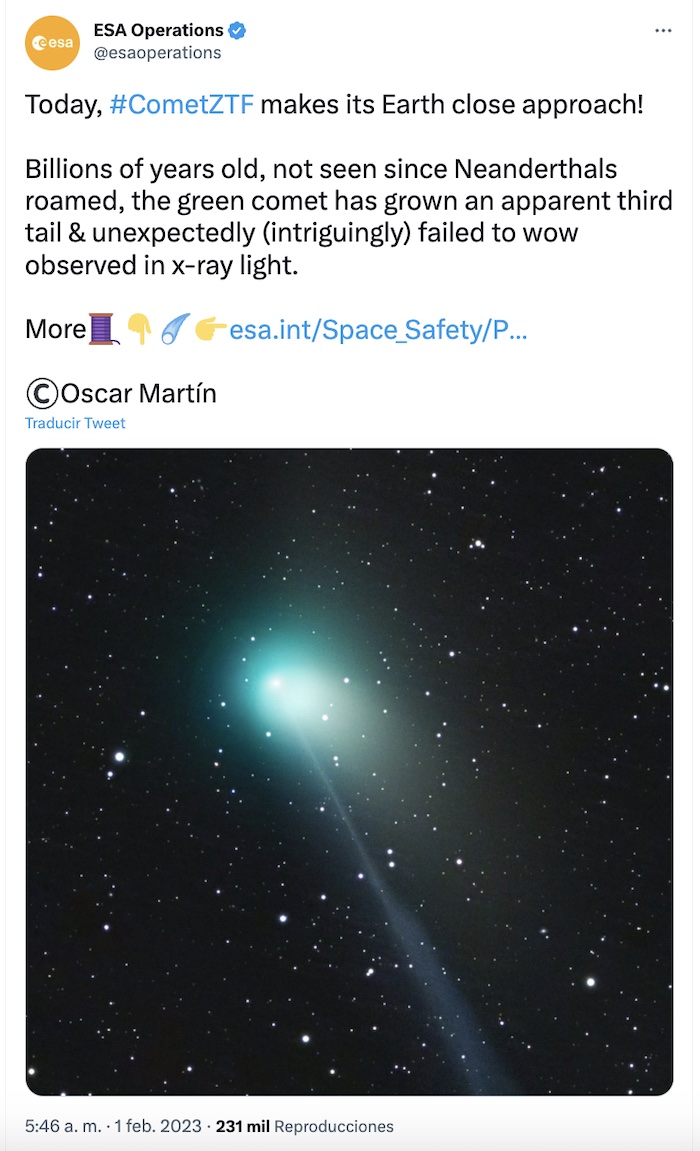Click the comet's bright nucleus in photo

[273, 683]
